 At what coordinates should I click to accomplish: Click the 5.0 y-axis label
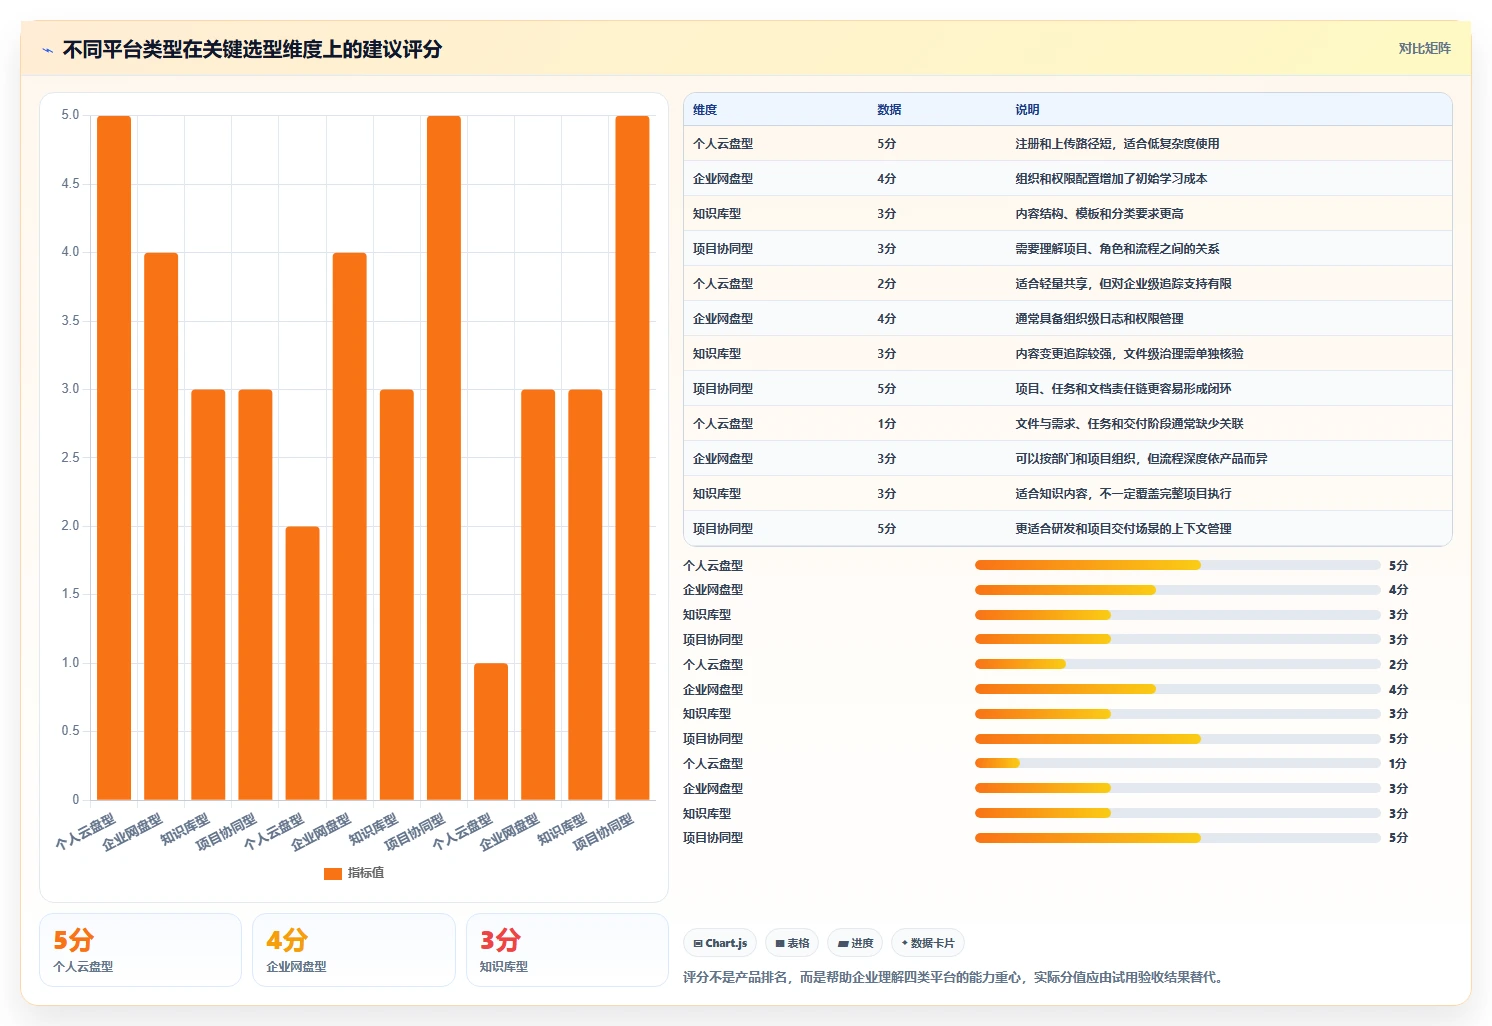(70, 115)
